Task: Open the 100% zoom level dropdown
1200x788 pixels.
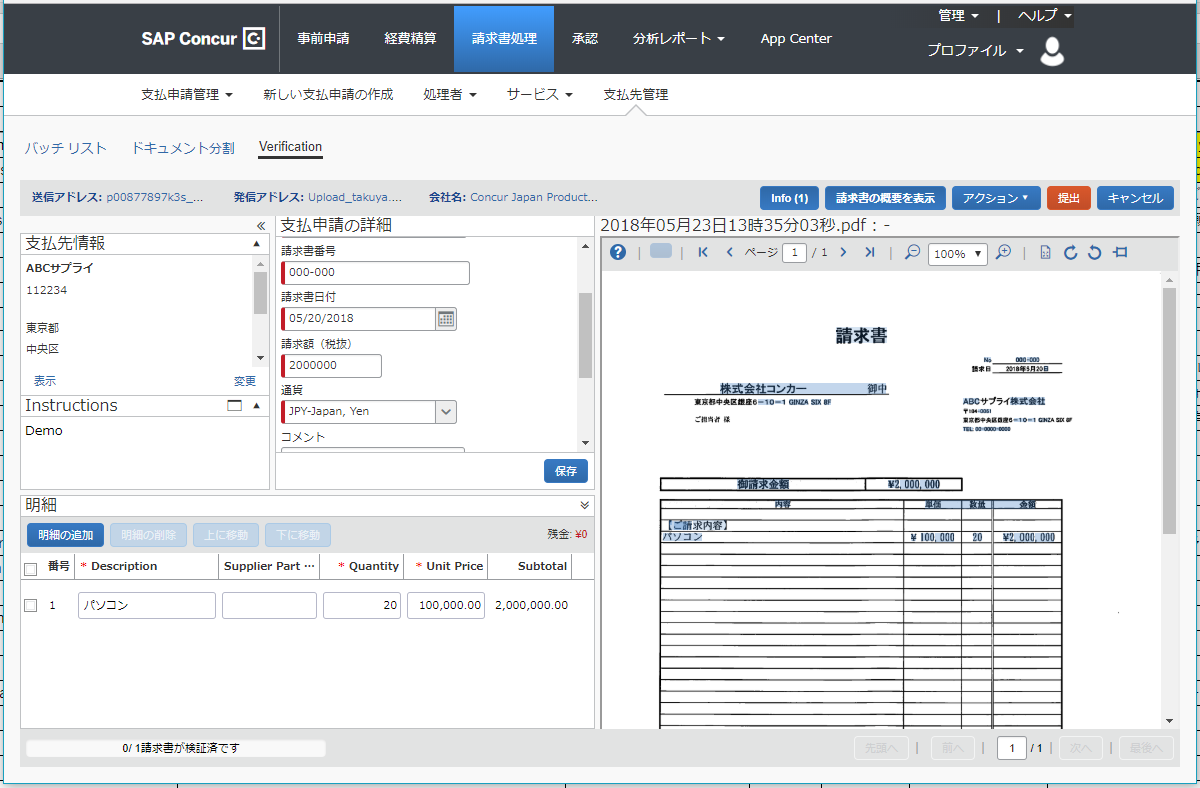Action: 957,254
